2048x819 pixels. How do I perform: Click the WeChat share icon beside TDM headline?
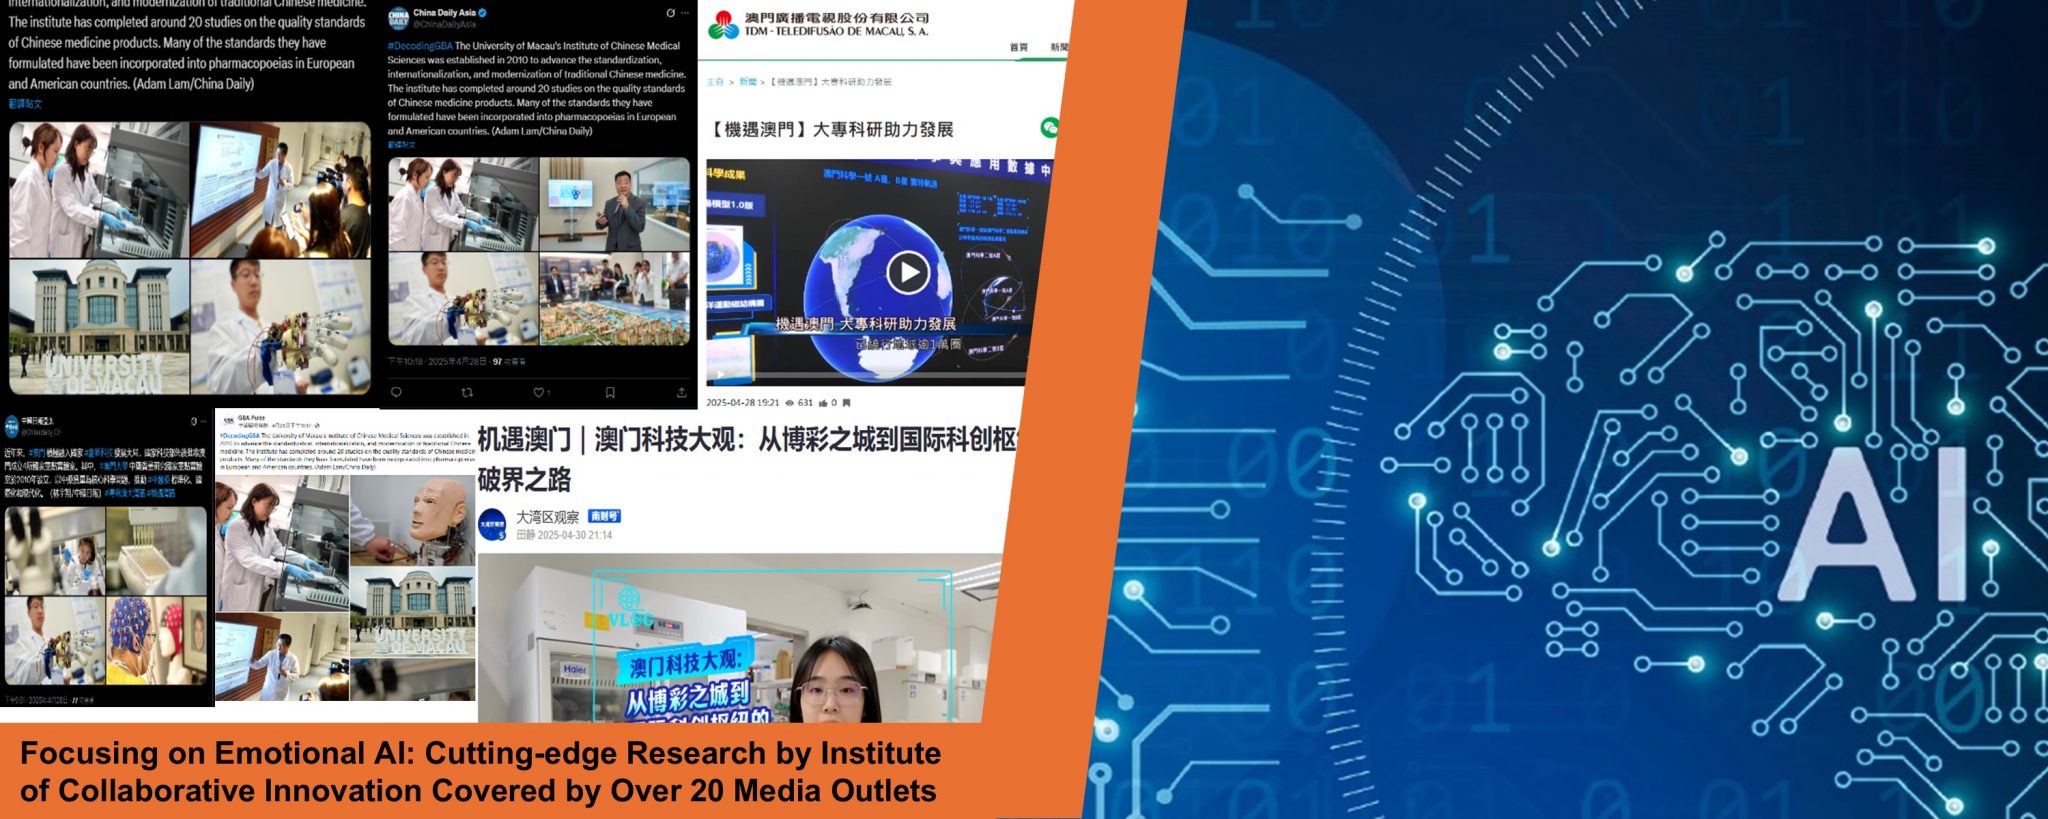click(x=1049, y=128)
